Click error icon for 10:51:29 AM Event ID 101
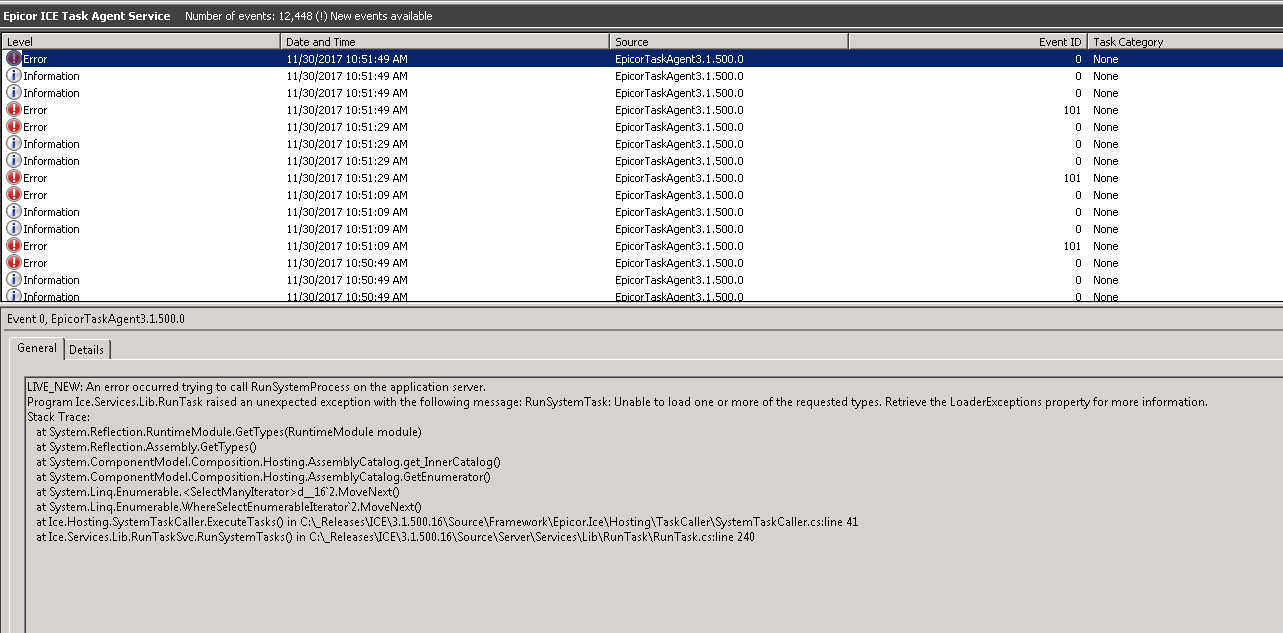The height and width of the screenshot is (633, 1283). pyautogui.click(x=14, y=178)
